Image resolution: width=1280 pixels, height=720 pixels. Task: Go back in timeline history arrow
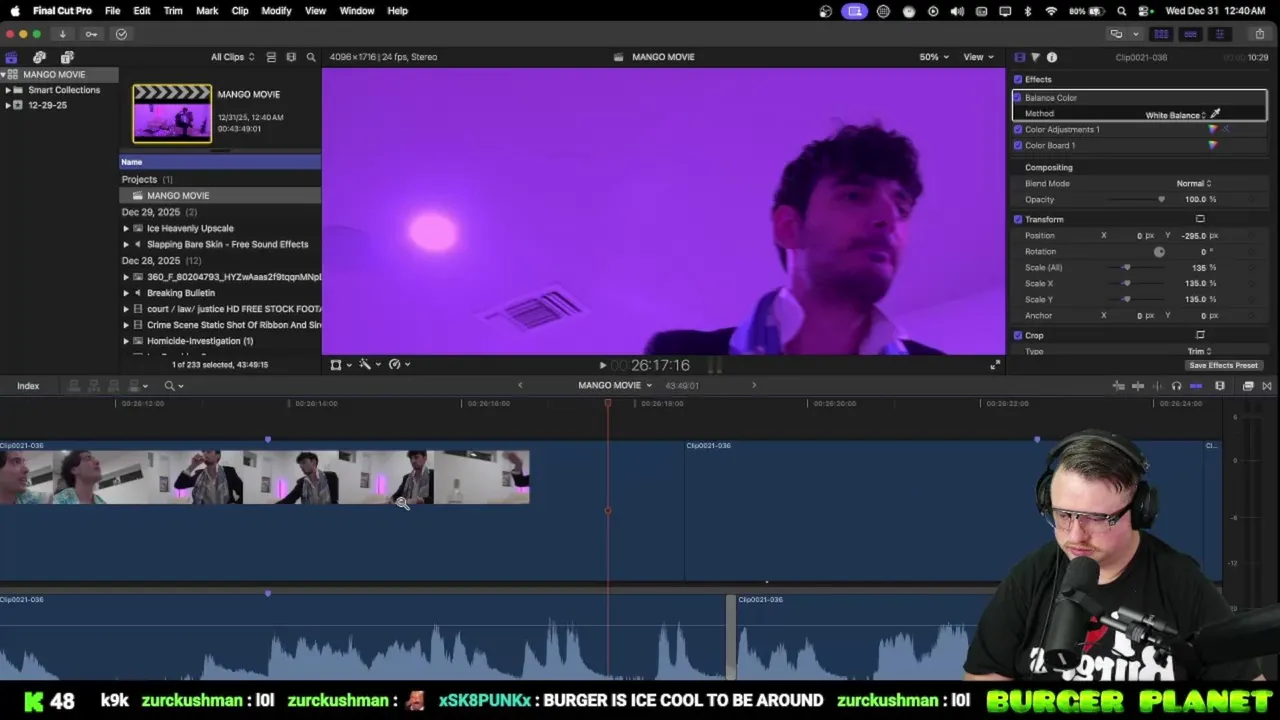pyautogui.click(x=520, y=386)
